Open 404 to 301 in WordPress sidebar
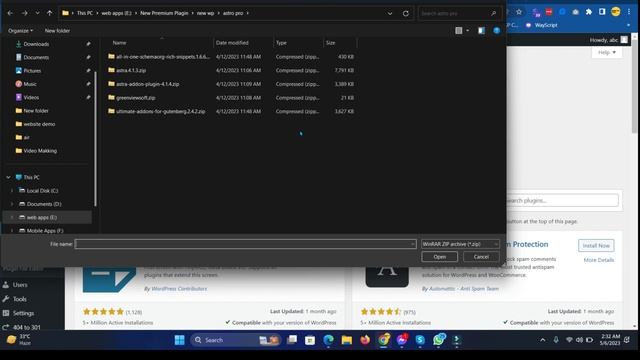Screen dimensions: 640x360 point(27,327)
